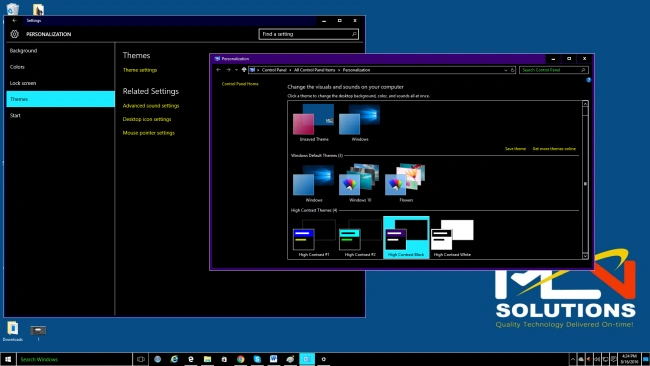Click Forward arrow in Control Panel window

(x=228, y=70)
